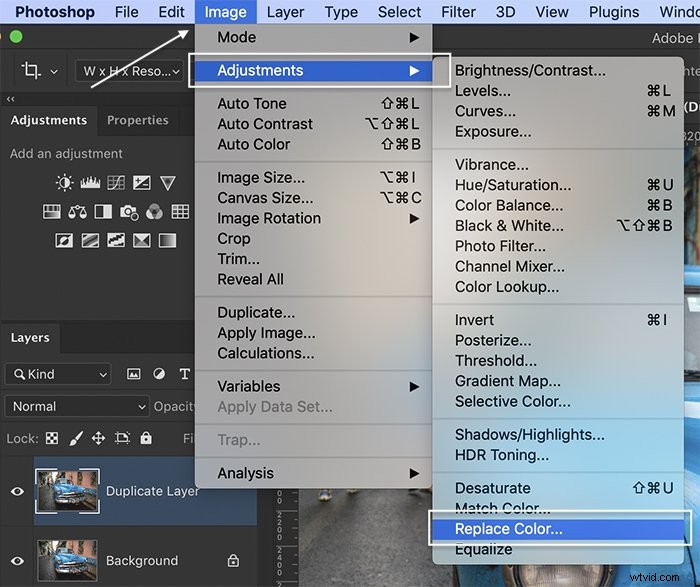This screenshot has width=700, height=587.
Task: Toggle lock transparent pixels
Action: pyautogui.click(x=52, y=438)
